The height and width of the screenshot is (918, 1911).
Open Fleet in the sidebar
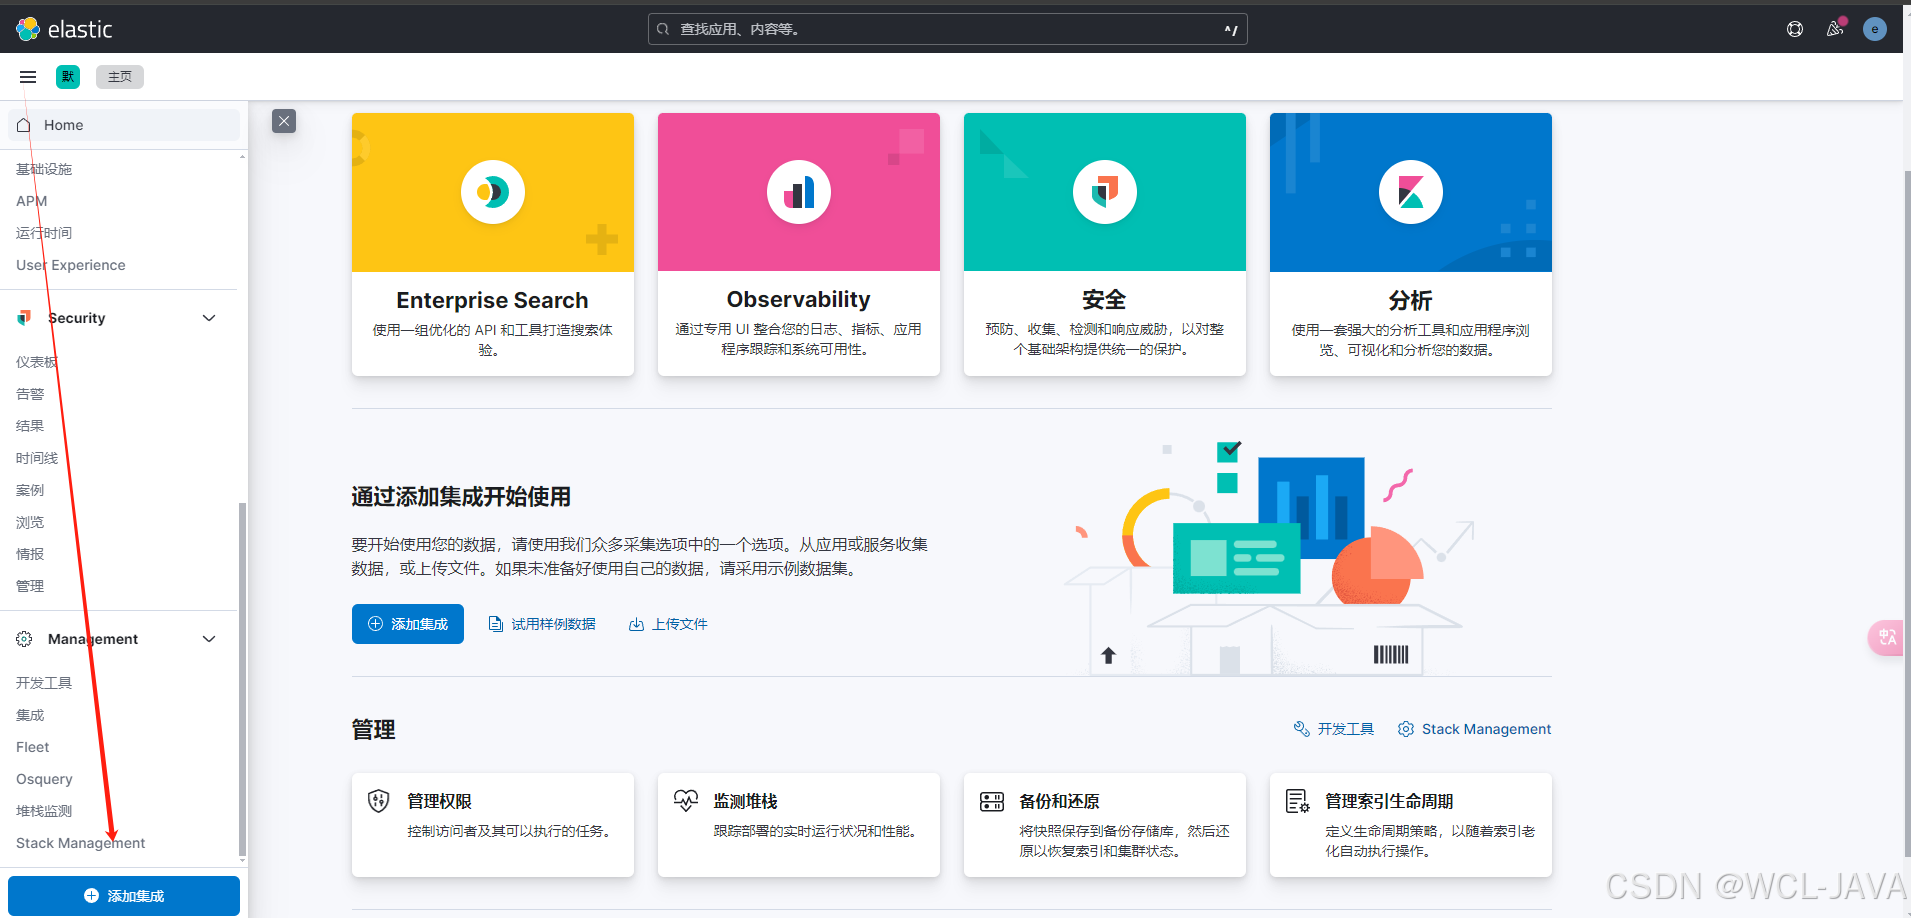pyautogui.click(x=32, y=747)
